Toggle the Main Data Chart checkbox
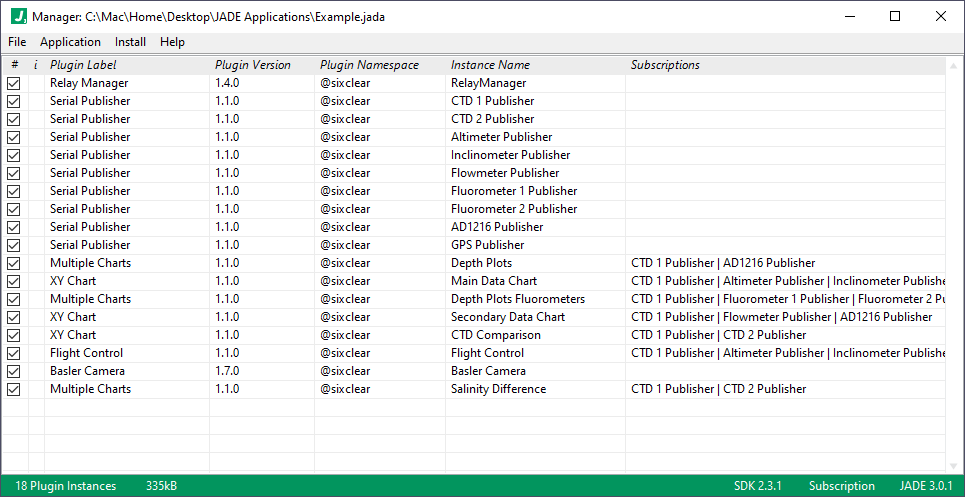The height and width of the screenshot is (497, 965). 14,281
